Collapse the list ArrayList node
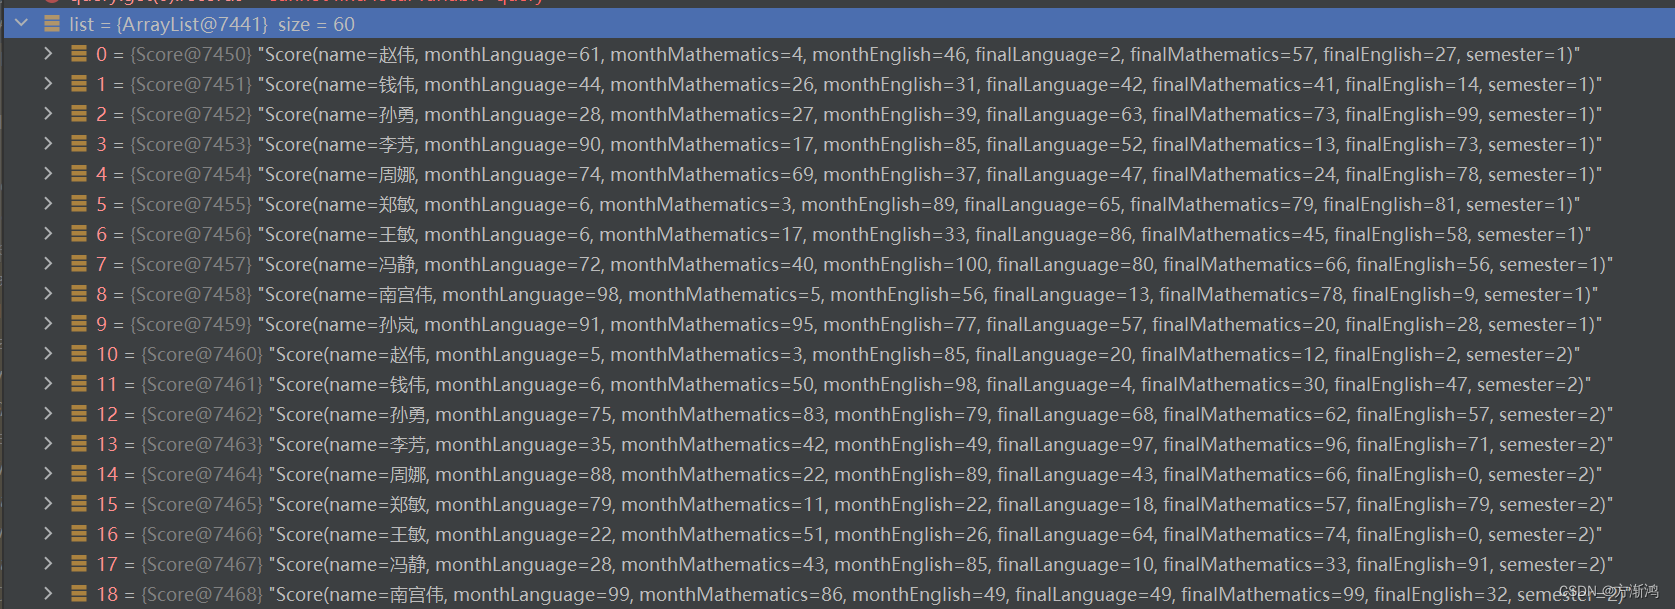Screen dimensions: 1675x609 point(21,24)
